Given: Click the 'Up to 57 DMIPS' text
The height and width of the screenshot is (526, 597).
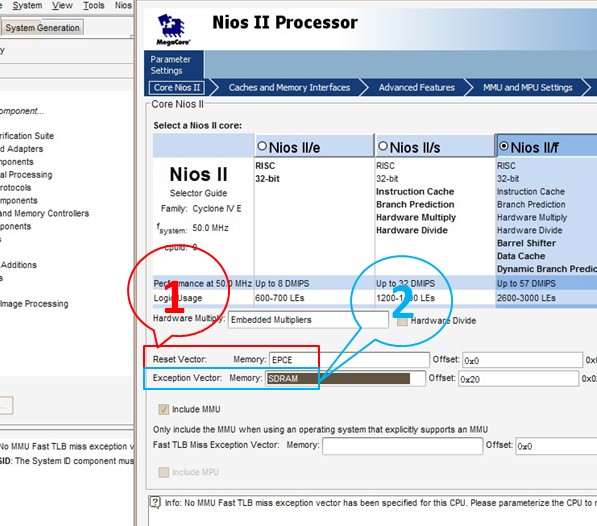Looking at the screenshot, I should [526, 284].
